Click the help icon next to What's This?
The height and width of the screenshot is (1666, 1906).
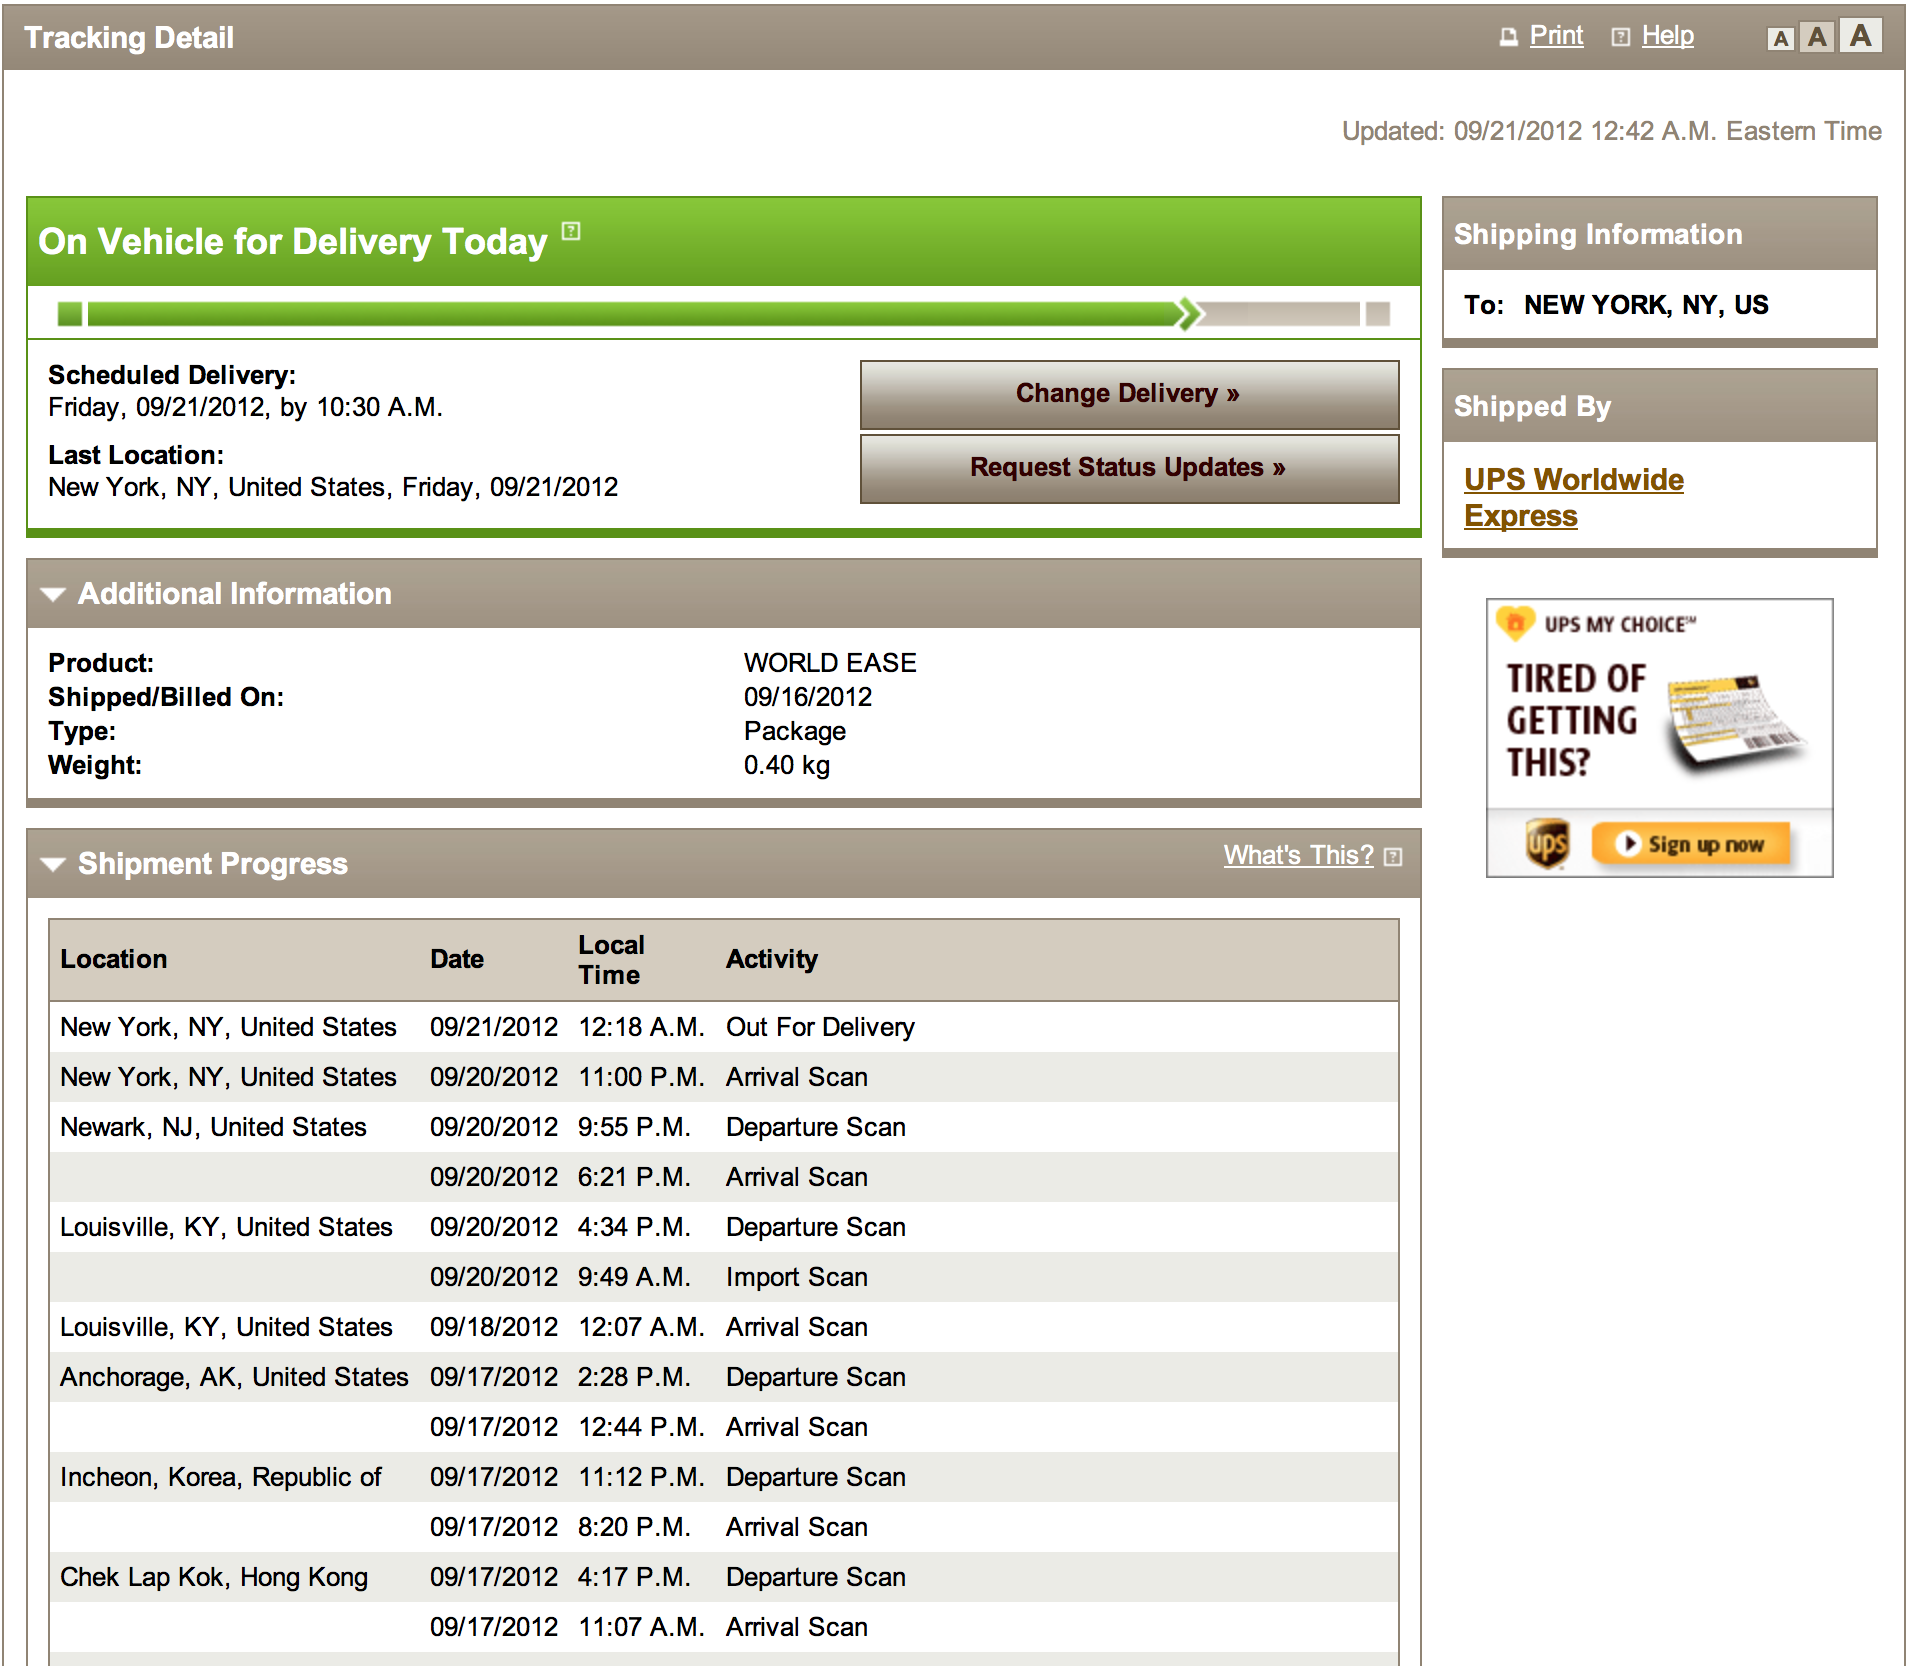(x=1393, y=857)
